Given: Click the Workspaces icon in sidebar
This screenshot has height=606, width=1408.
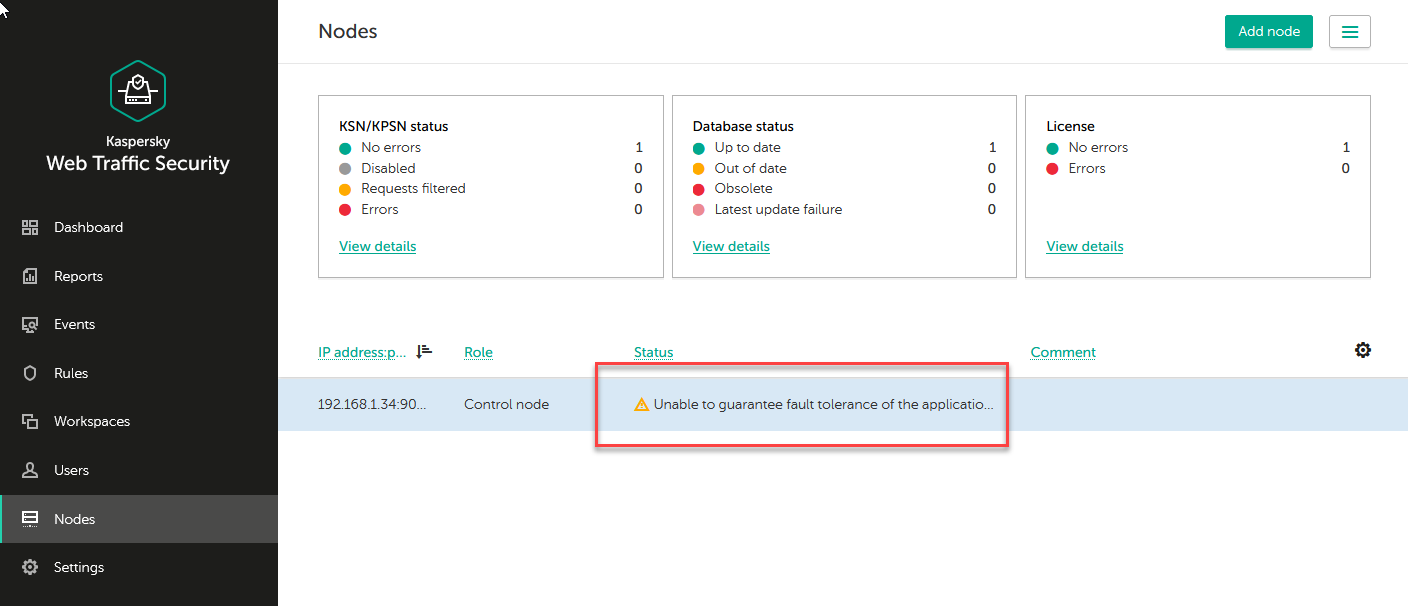Looking at the screenshot, I should click(30, 422).
